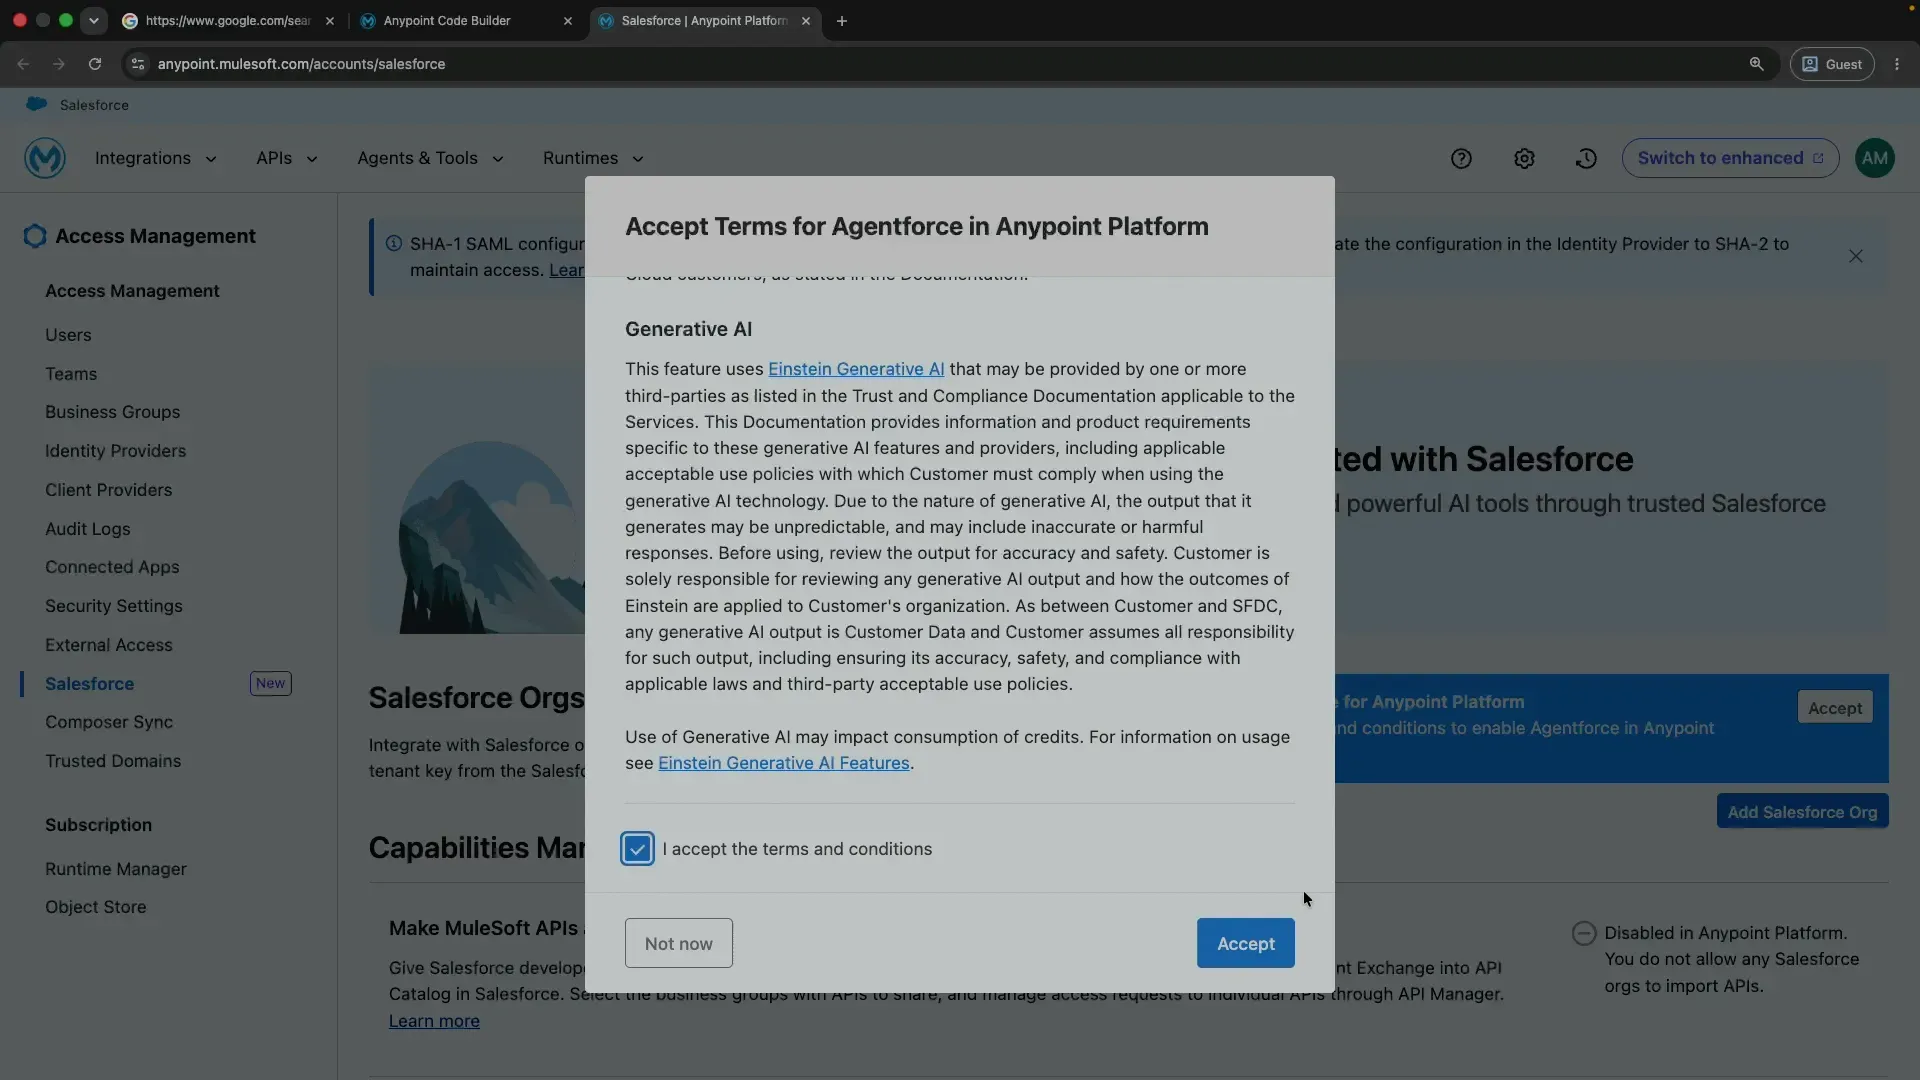Select Identity Providers in sidebar
The image size is (1920, 1080).
pyautogui.click(x=115, y=451)
